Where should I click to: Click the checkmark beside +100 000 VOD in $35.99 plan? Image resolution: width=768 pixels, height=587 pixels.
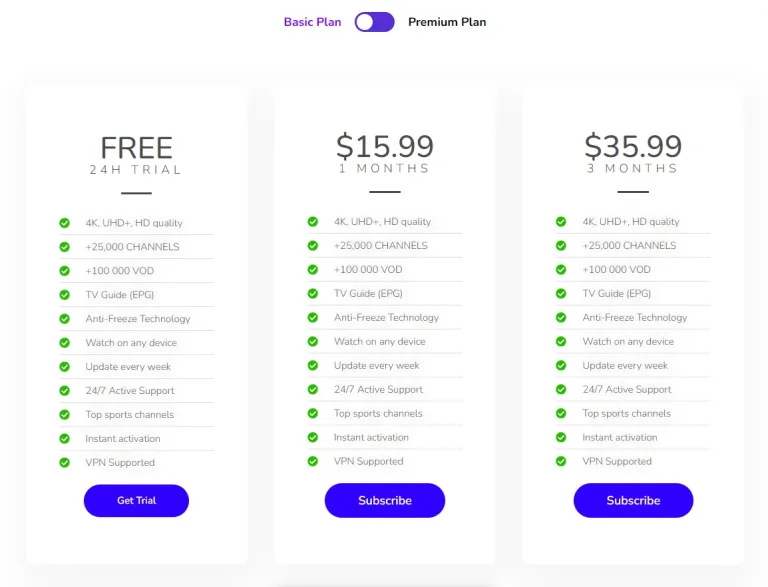pos(561,269)
